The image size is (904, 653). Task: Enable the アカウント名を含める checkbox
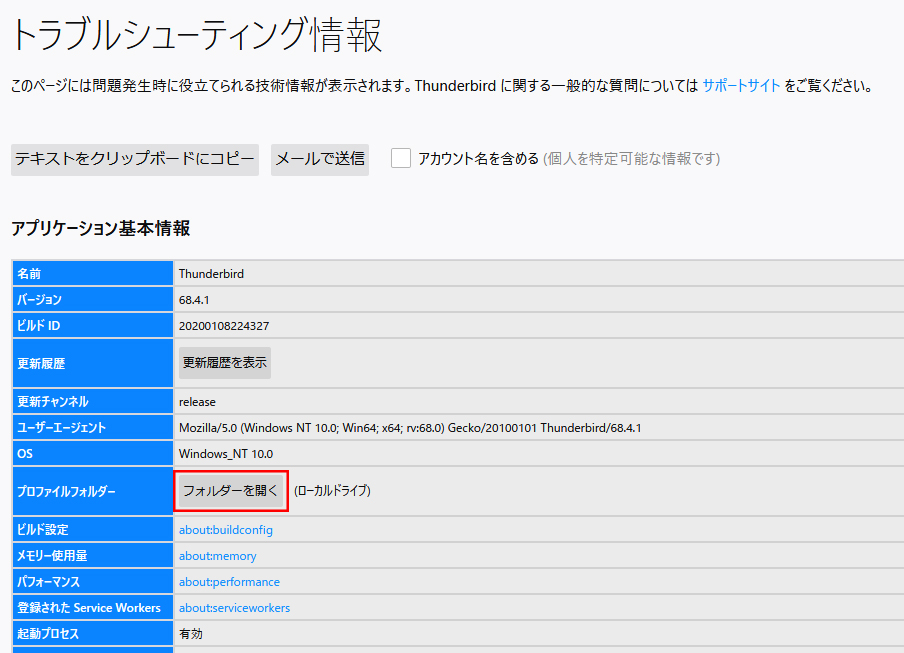coord(401,158)
